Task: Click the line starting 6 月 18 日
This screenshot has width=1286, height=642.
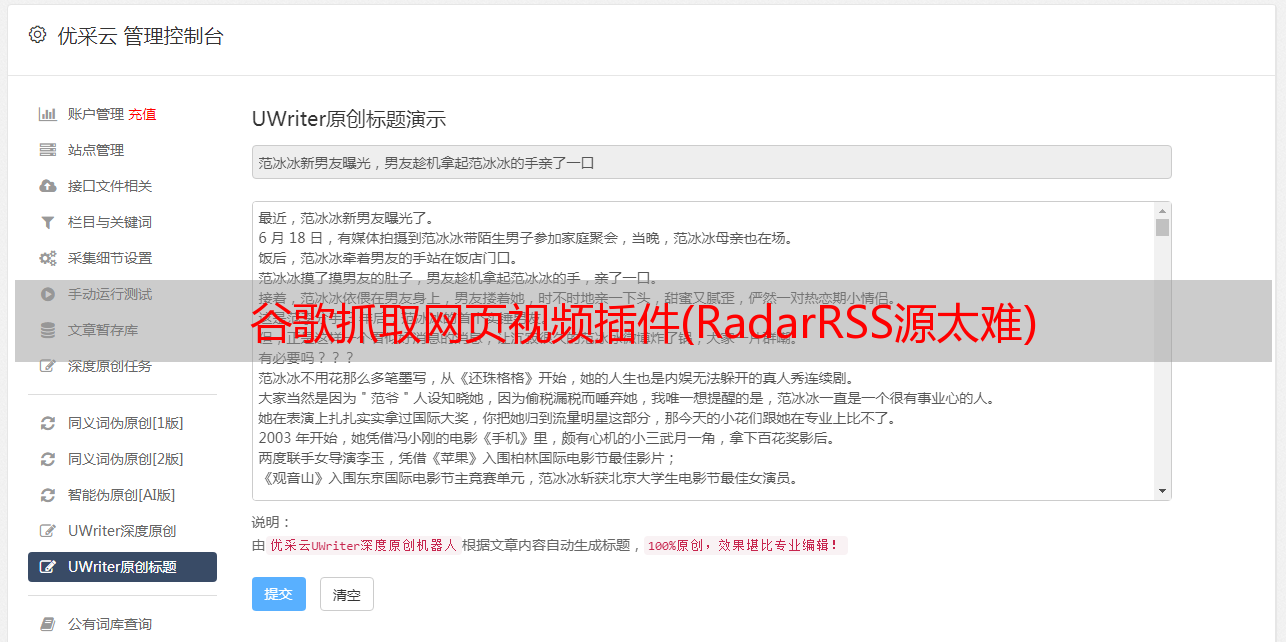Action: coord(526,238)
